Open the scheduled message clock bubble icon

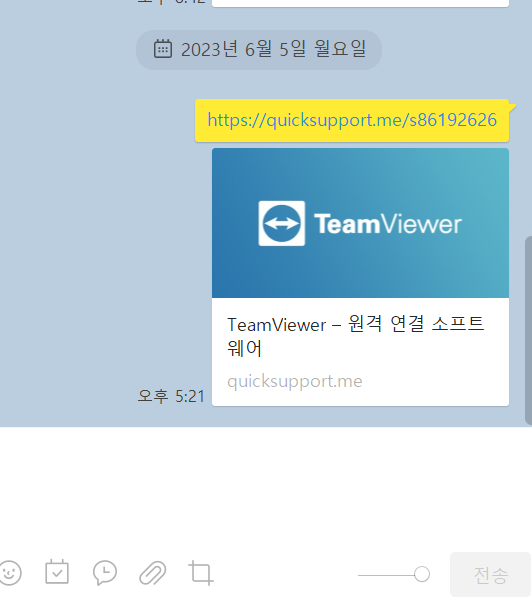click(x=105, y=573)
